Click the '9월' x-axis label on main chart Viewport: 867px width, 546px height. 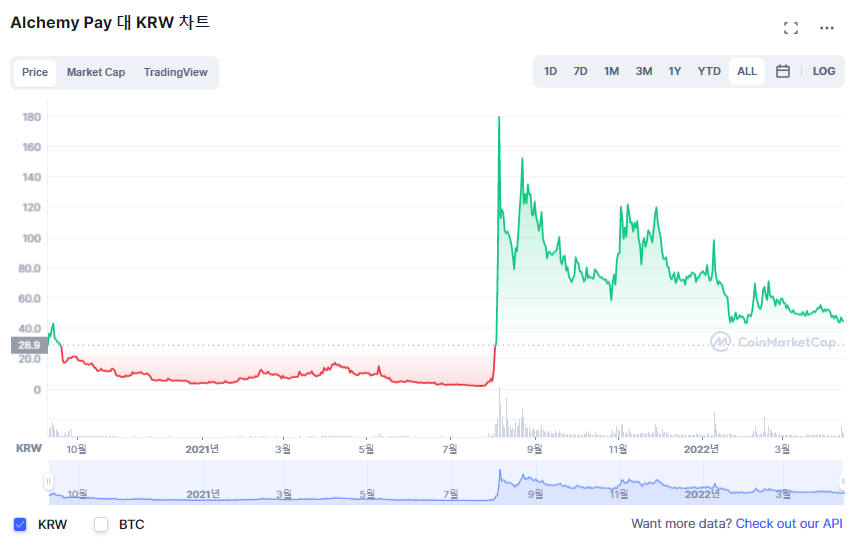tap(534, 449)
